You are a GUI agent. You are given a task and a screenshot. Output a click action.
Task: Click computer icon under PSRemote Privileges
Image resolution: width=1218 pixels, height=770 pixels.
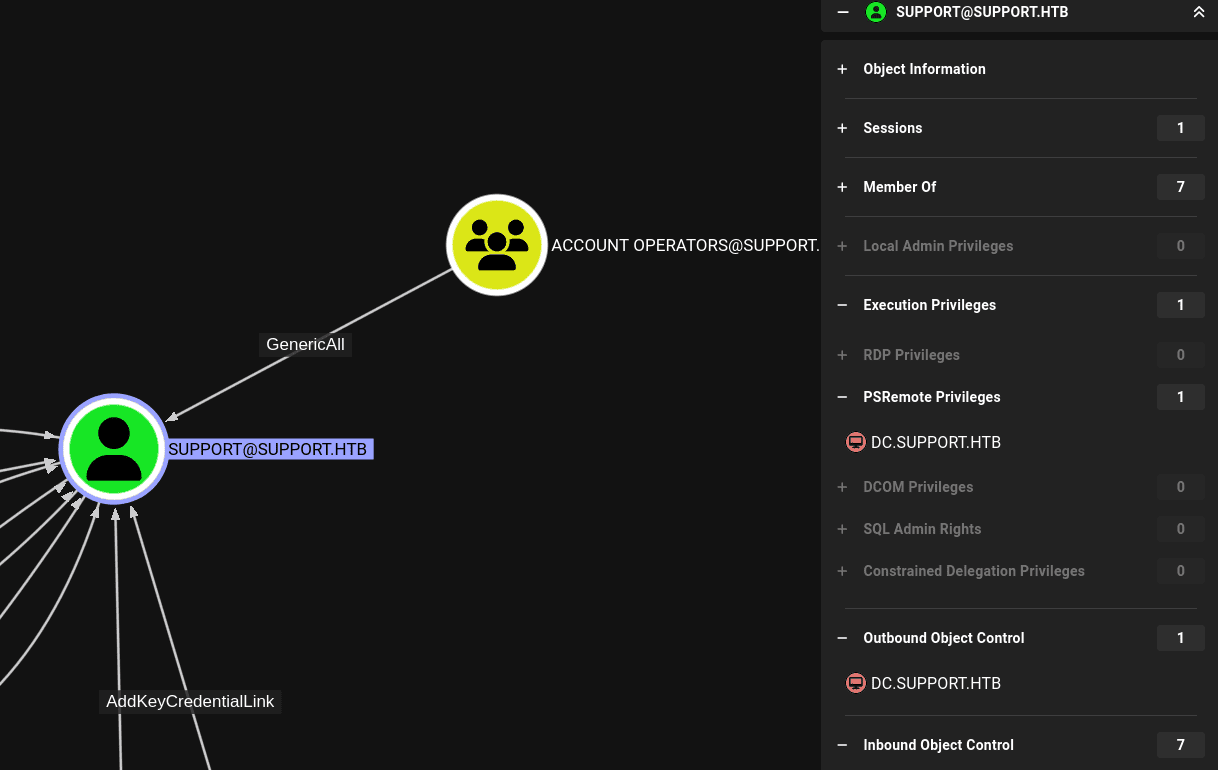coord(855,442)
